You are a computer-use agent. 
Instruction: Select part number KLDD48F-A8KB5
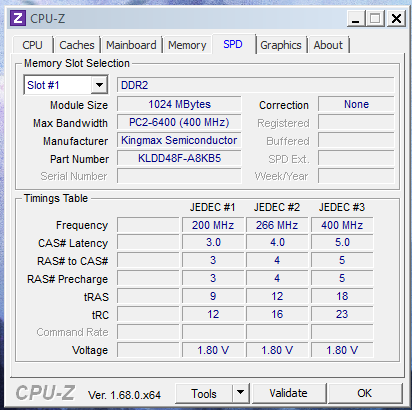pyautogui.click(x=179, y=158)
